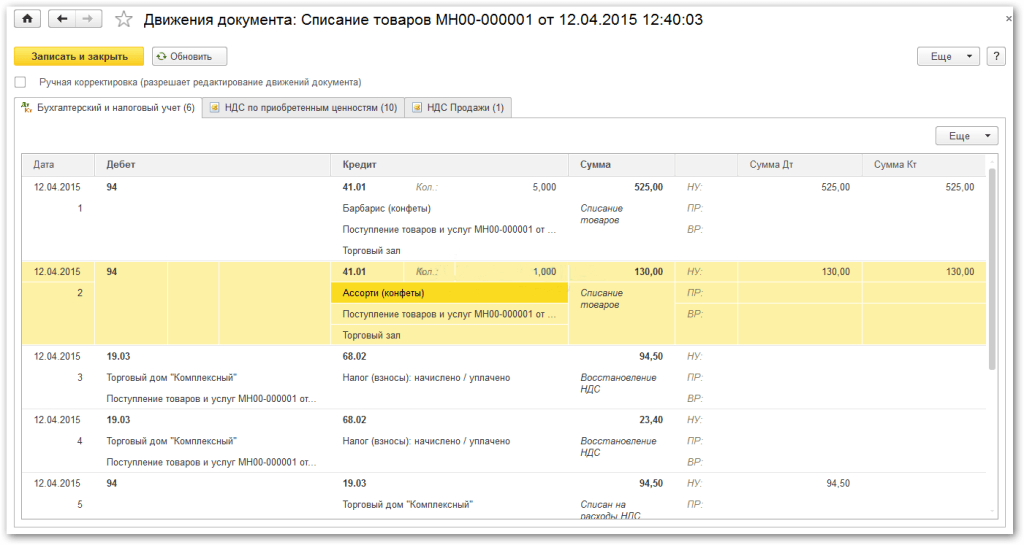
Task: Go forward with the right arrow
Action: (x=88, y=19)
